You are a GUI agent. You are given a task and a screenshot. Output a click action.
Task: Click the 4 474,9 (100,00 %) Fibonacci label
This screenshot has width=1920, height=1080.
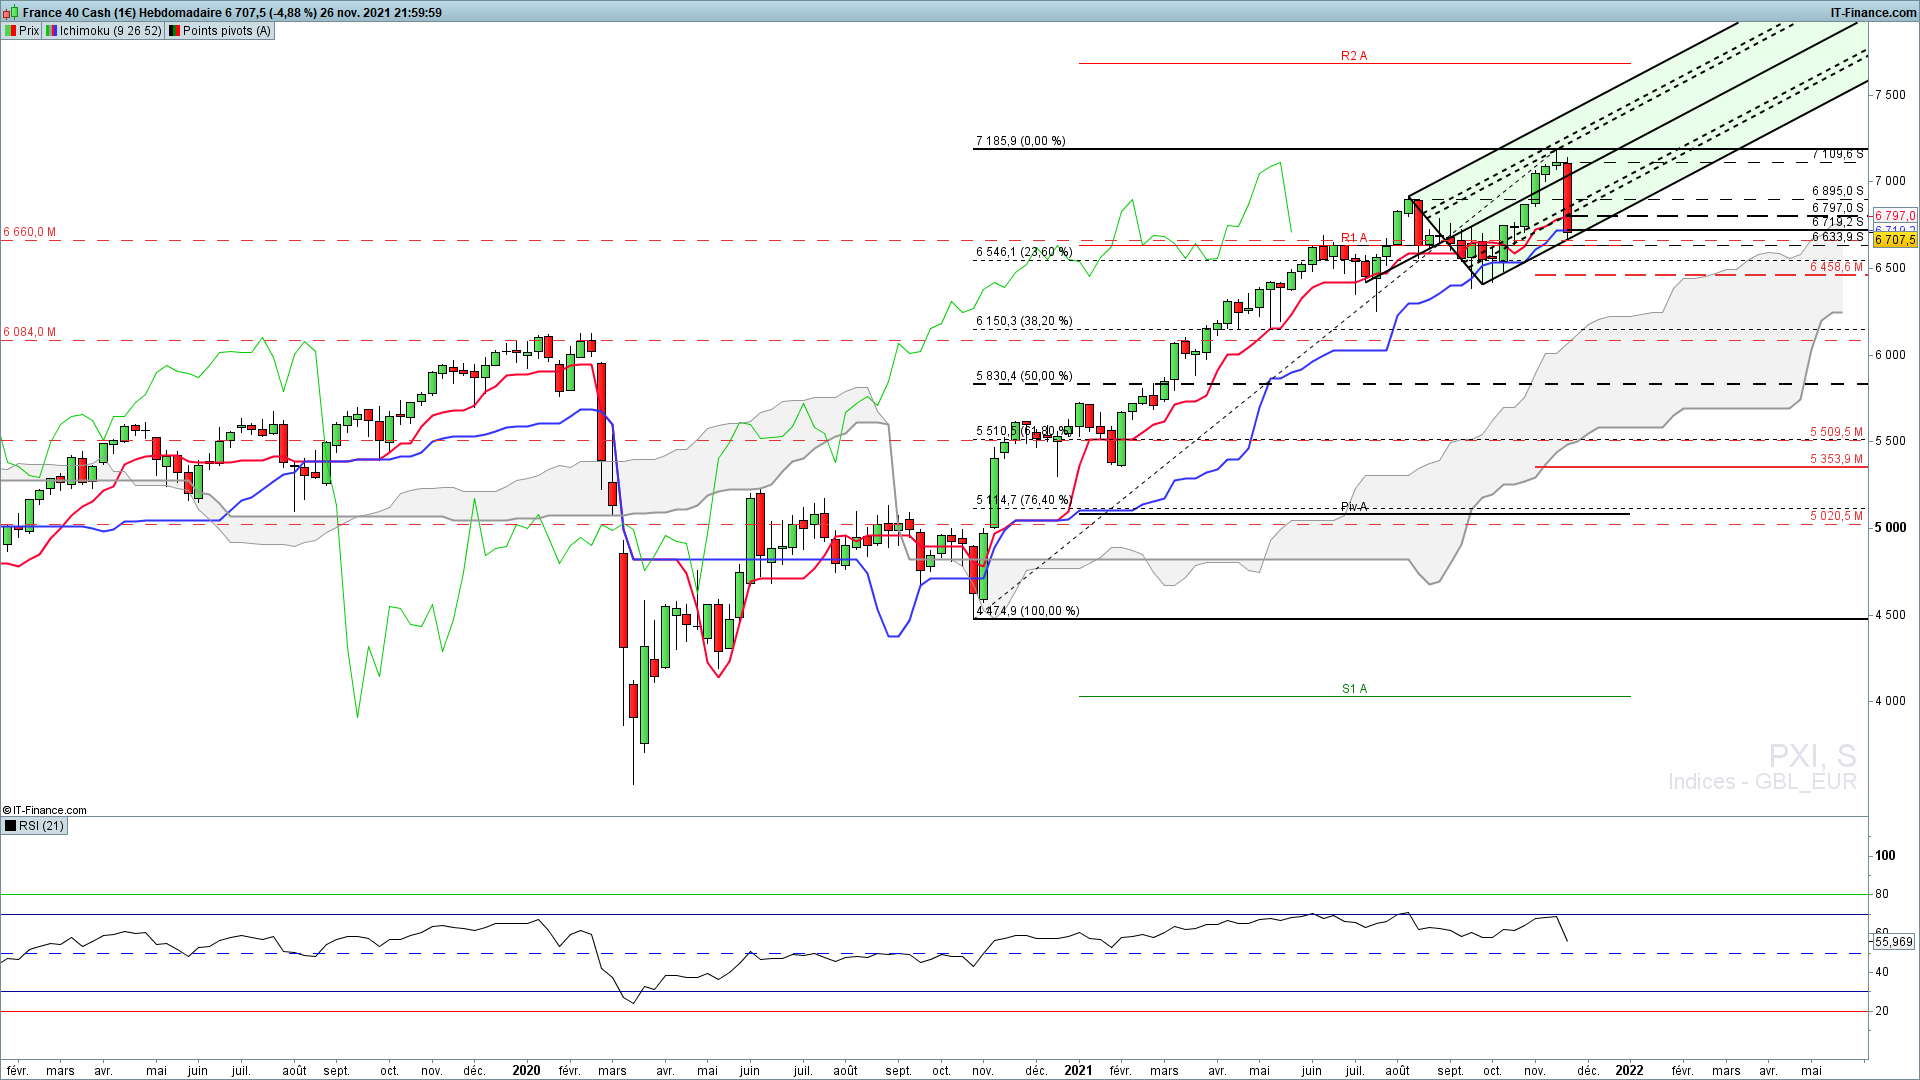1027,611
